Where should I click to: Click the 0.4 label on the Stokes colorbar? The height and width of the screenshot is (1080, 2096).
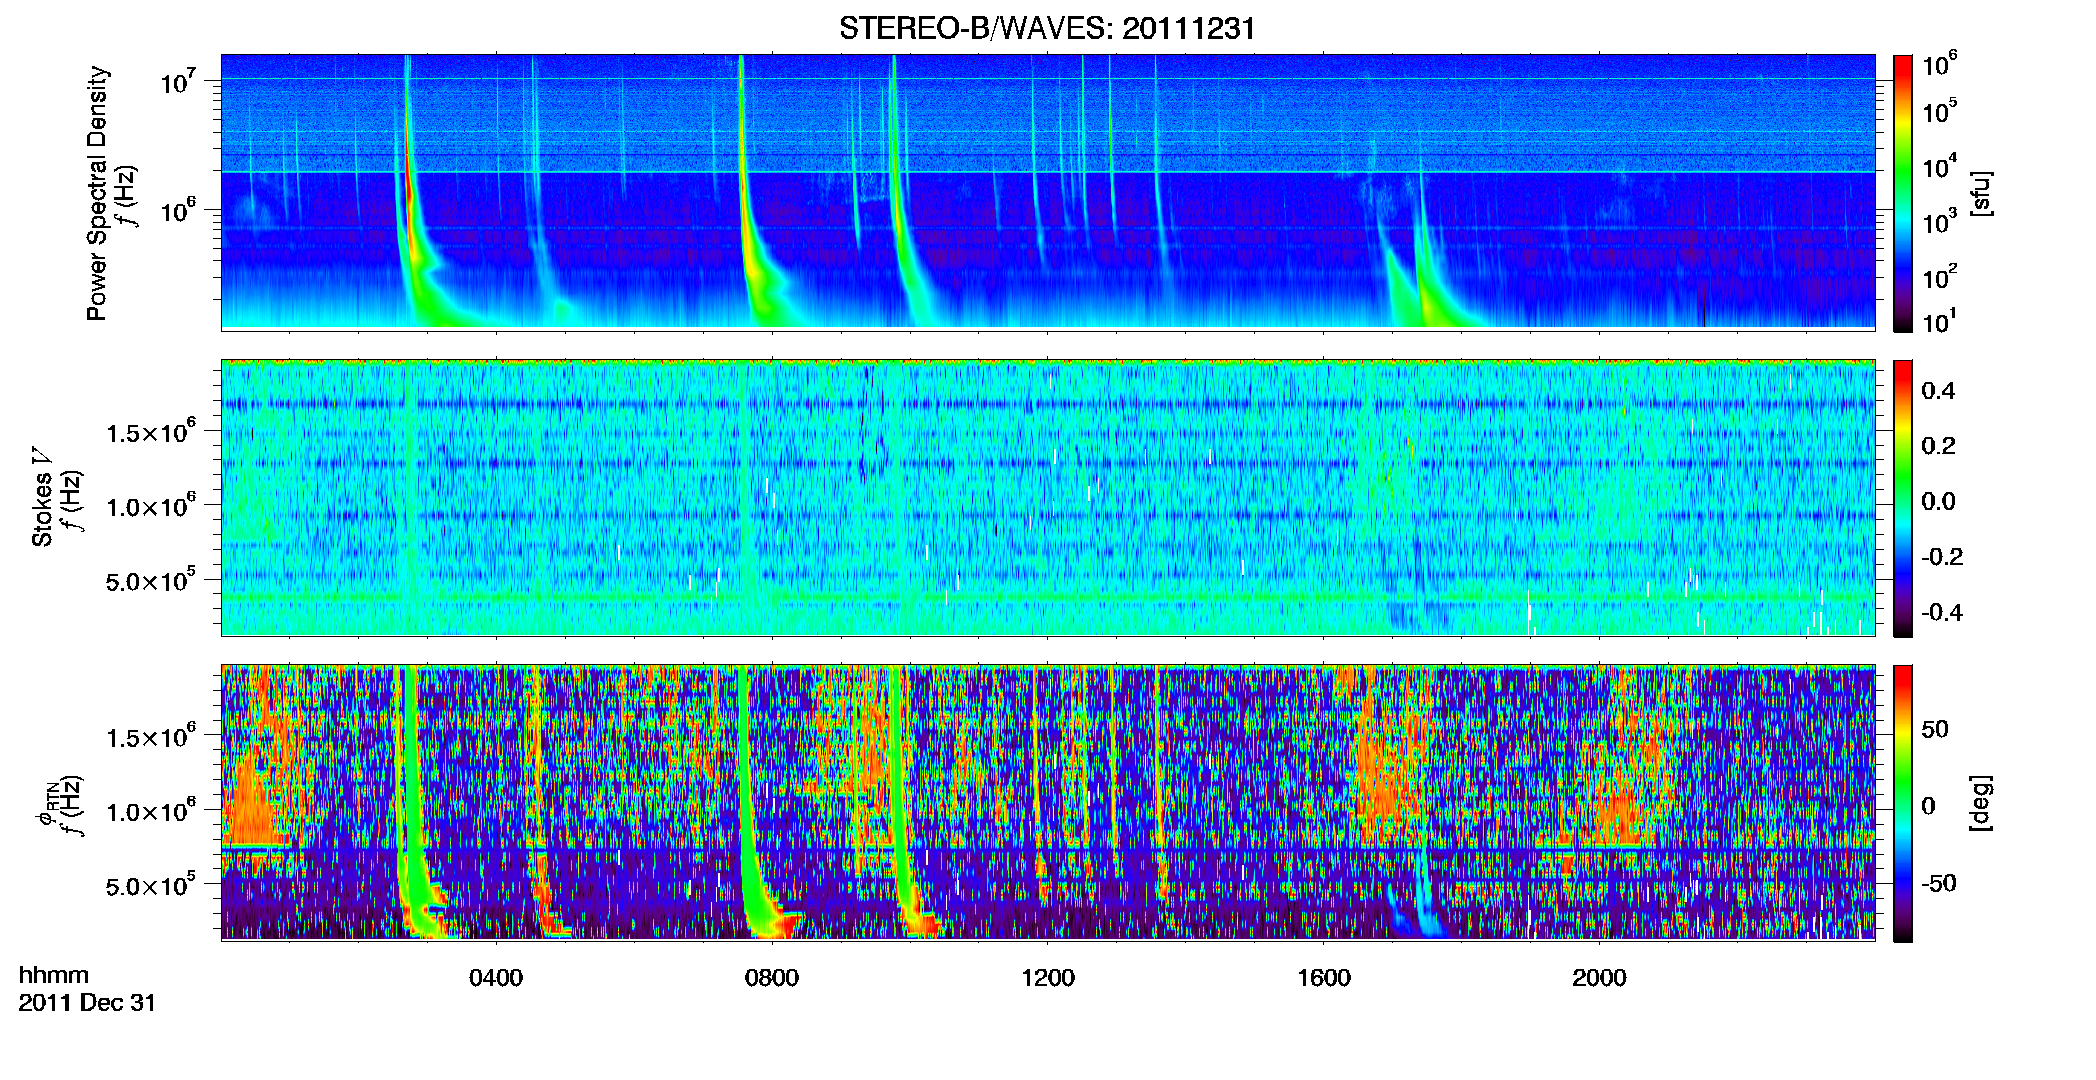point(1938,391)
